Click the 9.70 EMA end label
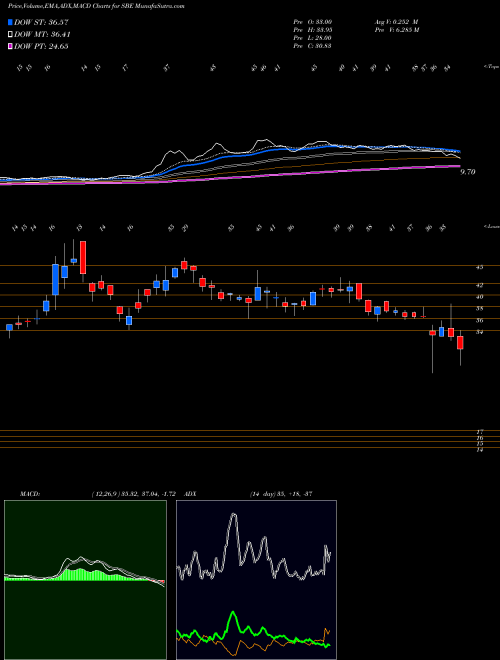Screen dimensions: 500x660 tap(468, 172)
